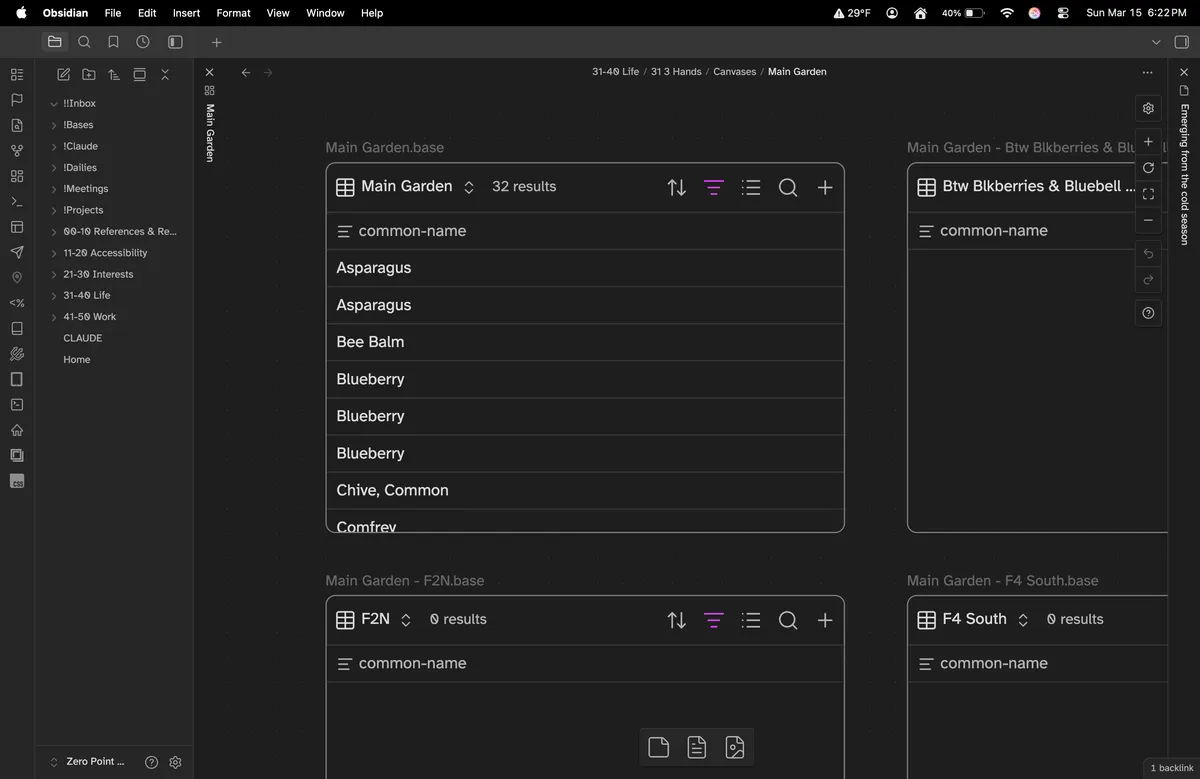Click the zoom to fit canvas icon
Image resolution: width=1200 pixels, height=779 pixels.
1148,194
